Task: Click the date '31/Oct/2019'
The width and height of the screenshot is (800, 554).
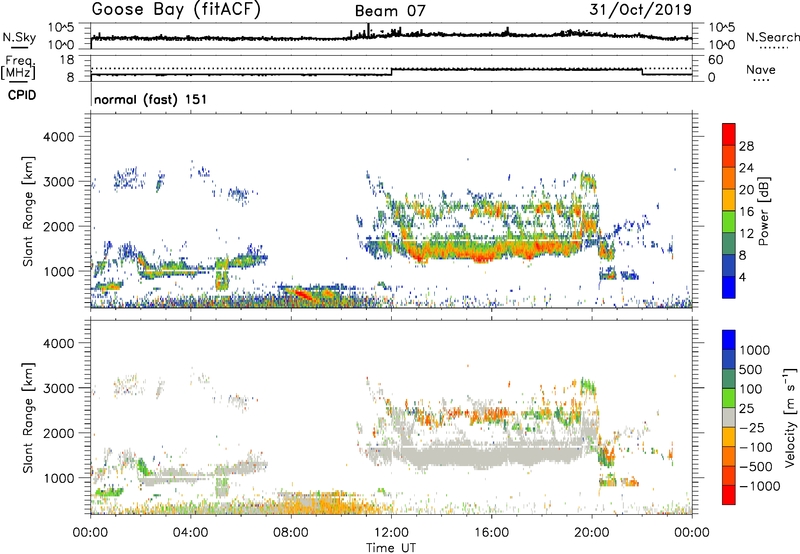Action: [x=640, y=9]
